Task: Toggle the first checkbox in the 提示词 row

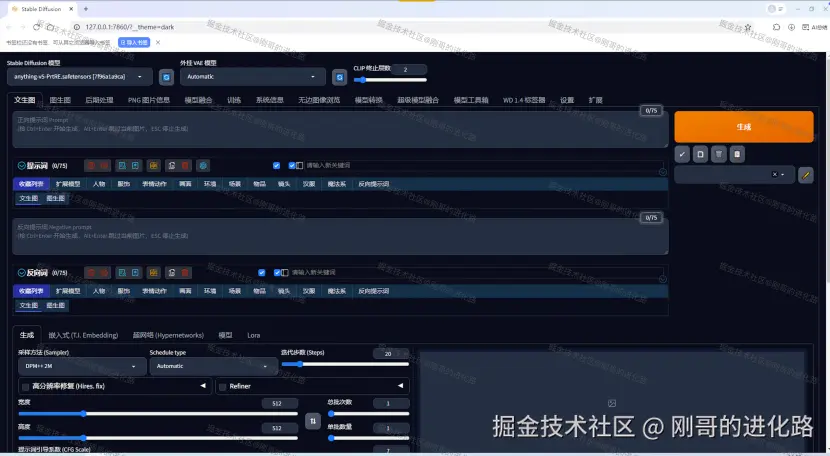Action: (x=276, y=166)
